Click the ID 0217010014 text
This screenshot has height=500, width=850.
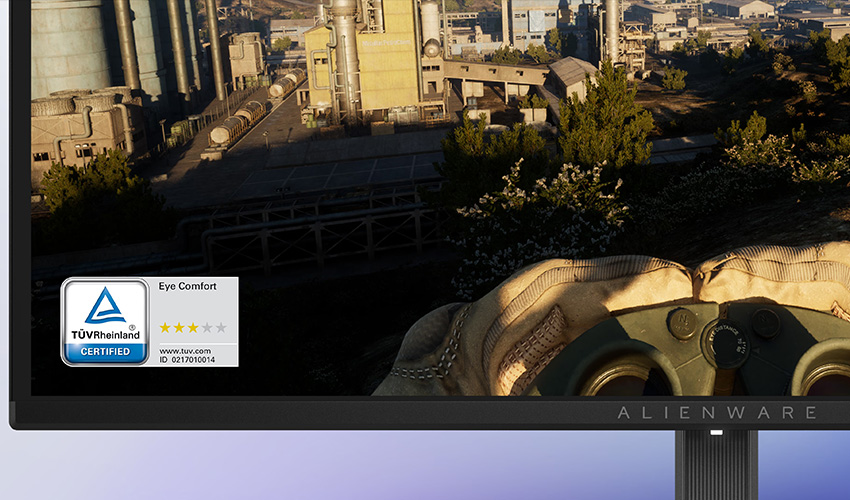[x=187, y=360]
